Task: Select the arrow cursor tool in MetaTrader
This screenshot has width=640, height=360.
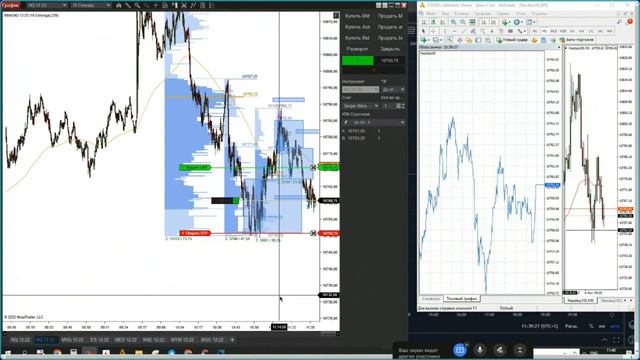Action: click(423, 31)
